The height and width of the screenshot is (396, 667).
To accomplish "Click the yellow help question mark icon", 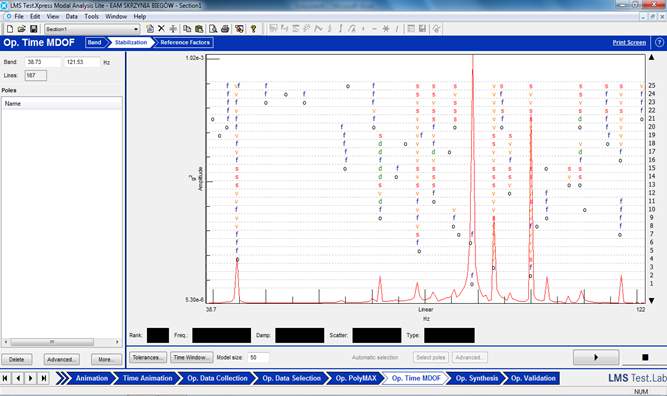I will click(254, 29).
